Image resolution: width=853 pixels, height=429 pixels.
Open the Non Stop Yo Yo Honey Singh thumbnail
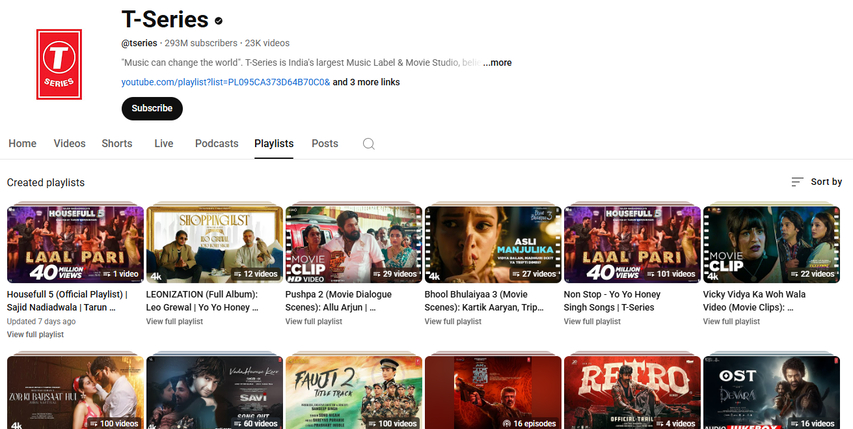(x=632, y=244)
